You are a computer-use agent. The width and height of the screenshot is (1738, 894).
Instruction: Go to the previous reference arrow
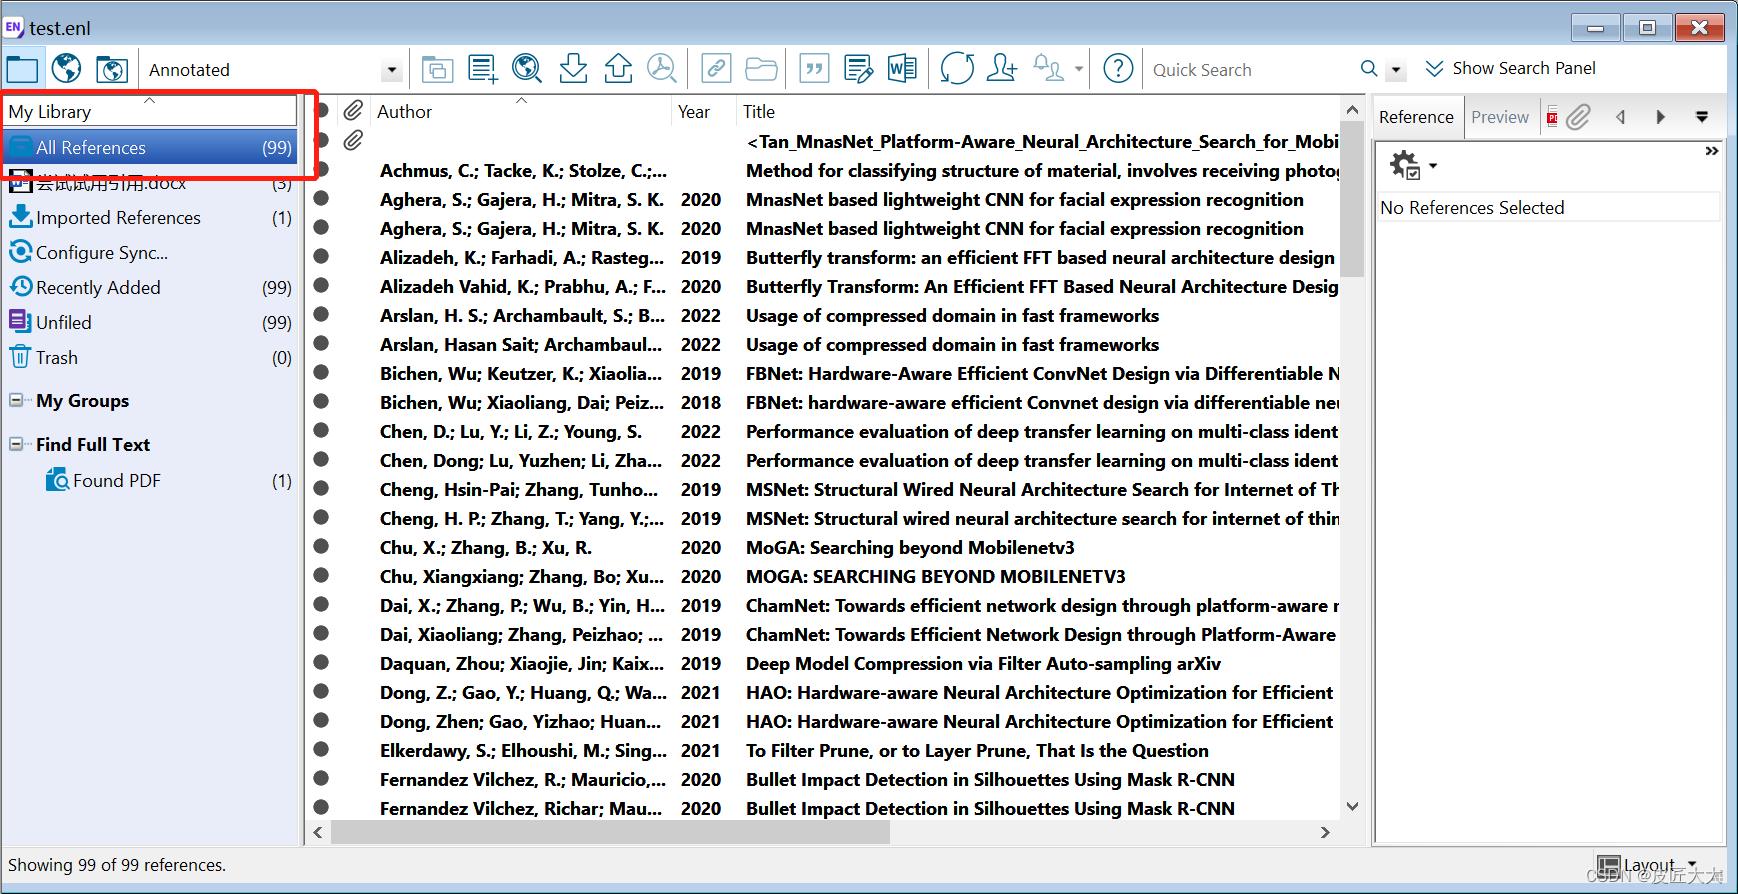(1621, 117)
